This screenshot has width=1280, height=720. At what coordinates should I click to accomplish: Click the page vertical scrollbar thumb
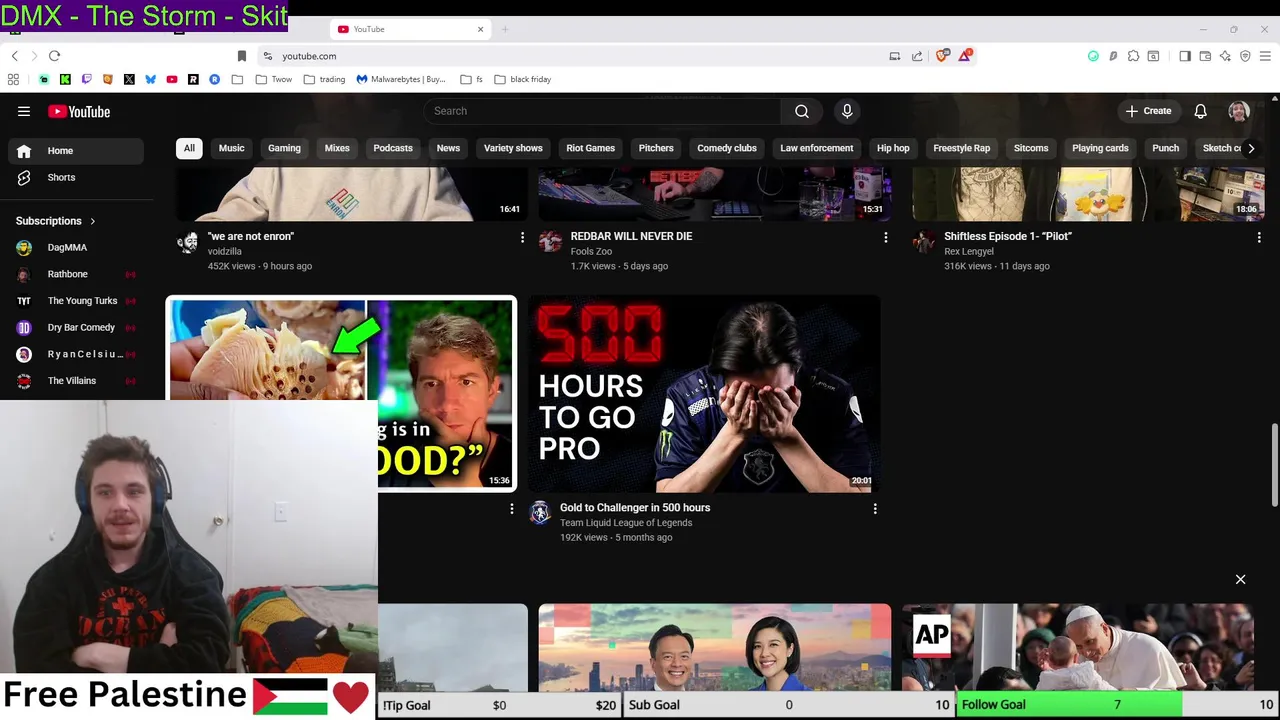click(1274, 465)
